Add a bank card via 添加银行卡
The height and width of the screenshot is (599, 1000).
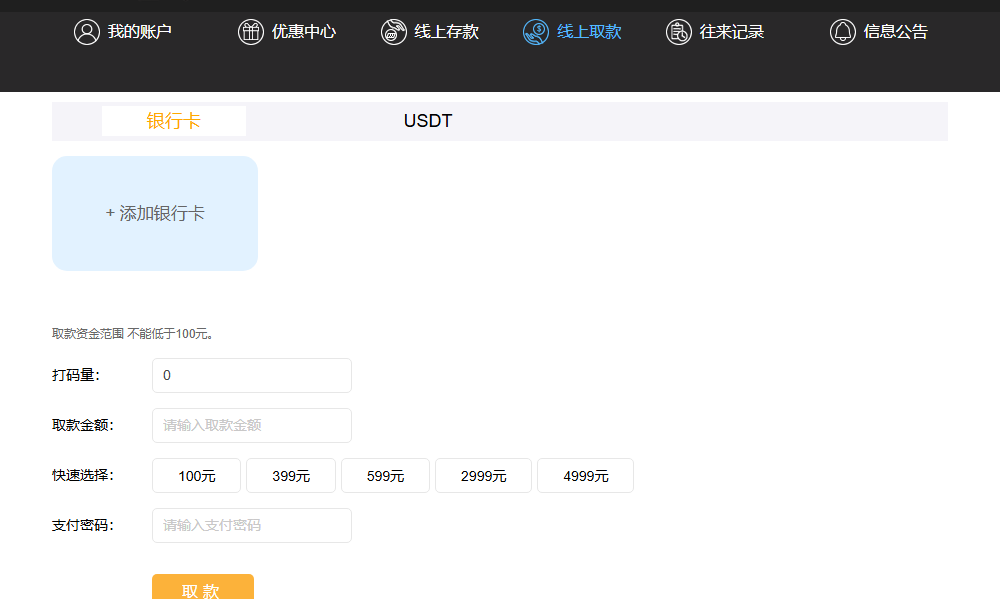155,213
